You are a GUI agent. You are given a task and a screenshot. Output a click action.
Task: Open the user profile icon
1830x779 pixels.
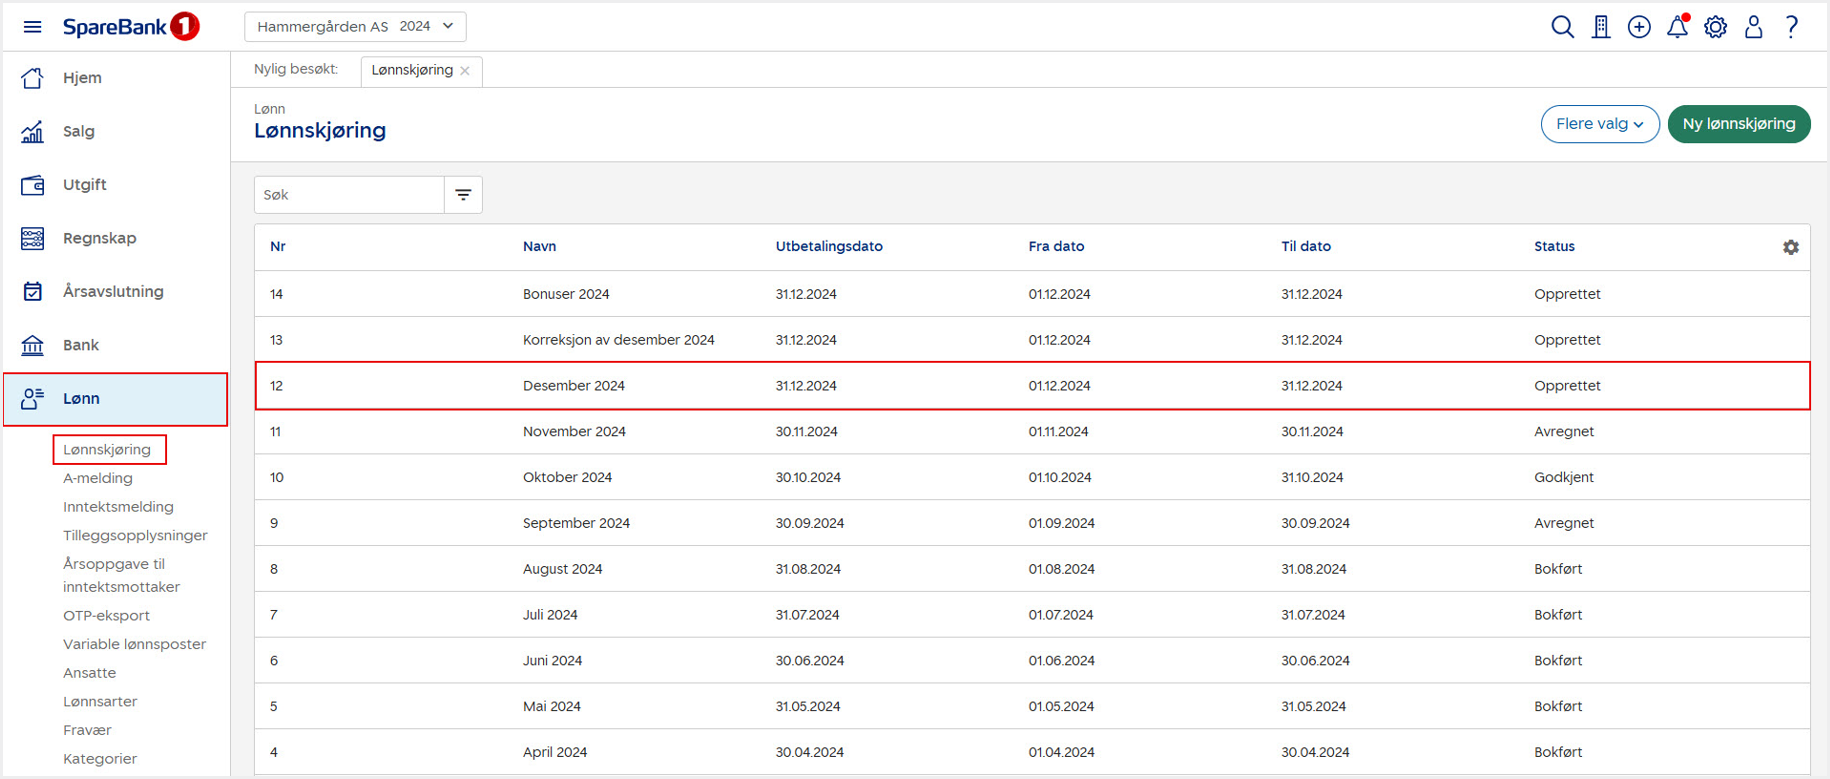1753,27
